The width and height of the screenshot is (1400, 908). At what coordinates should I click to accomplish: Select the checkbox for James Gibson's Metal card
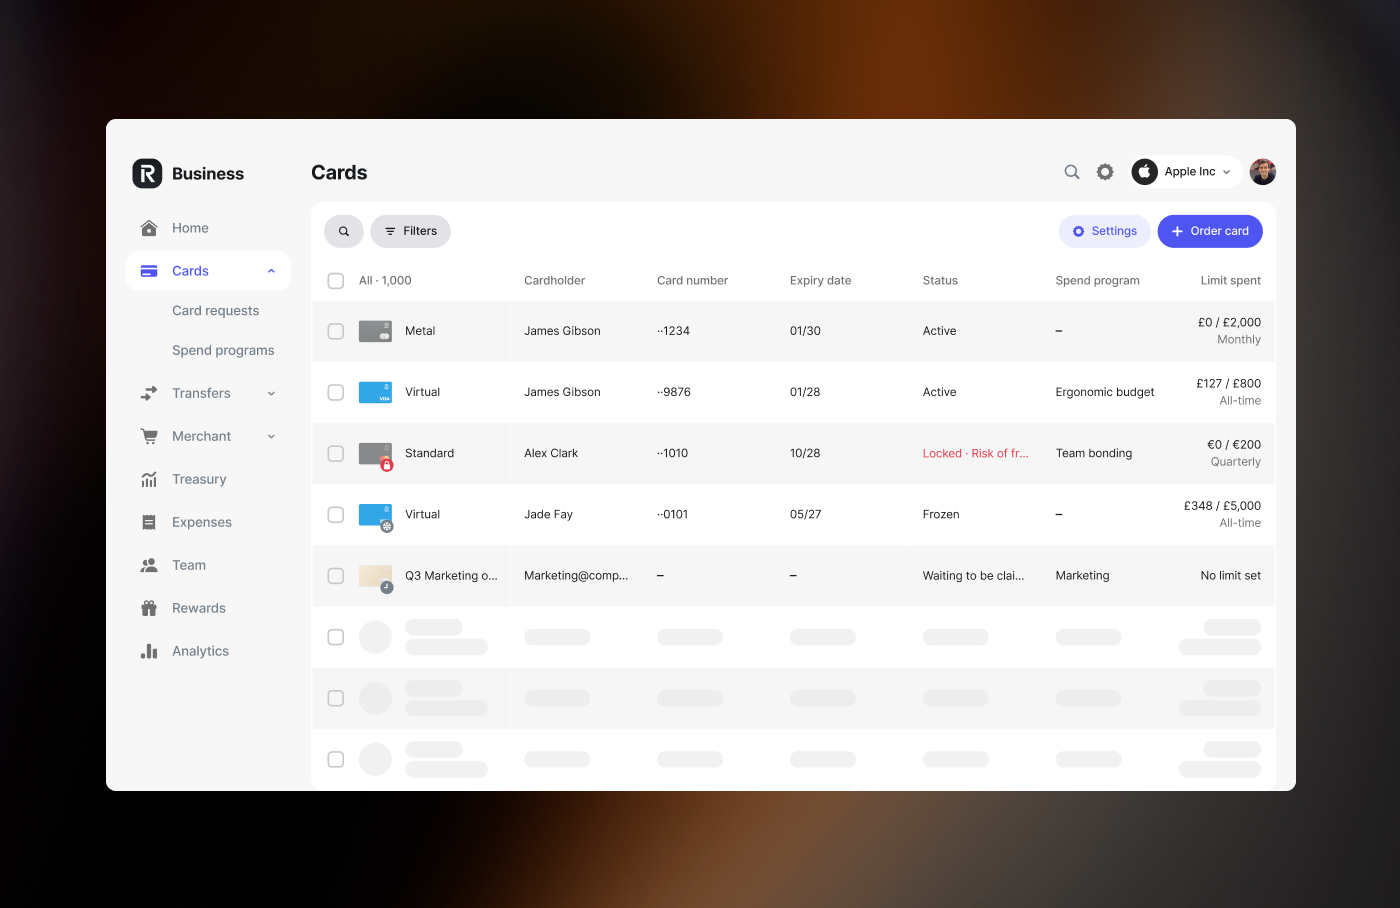pyautogui.click(x=335, y=331)
